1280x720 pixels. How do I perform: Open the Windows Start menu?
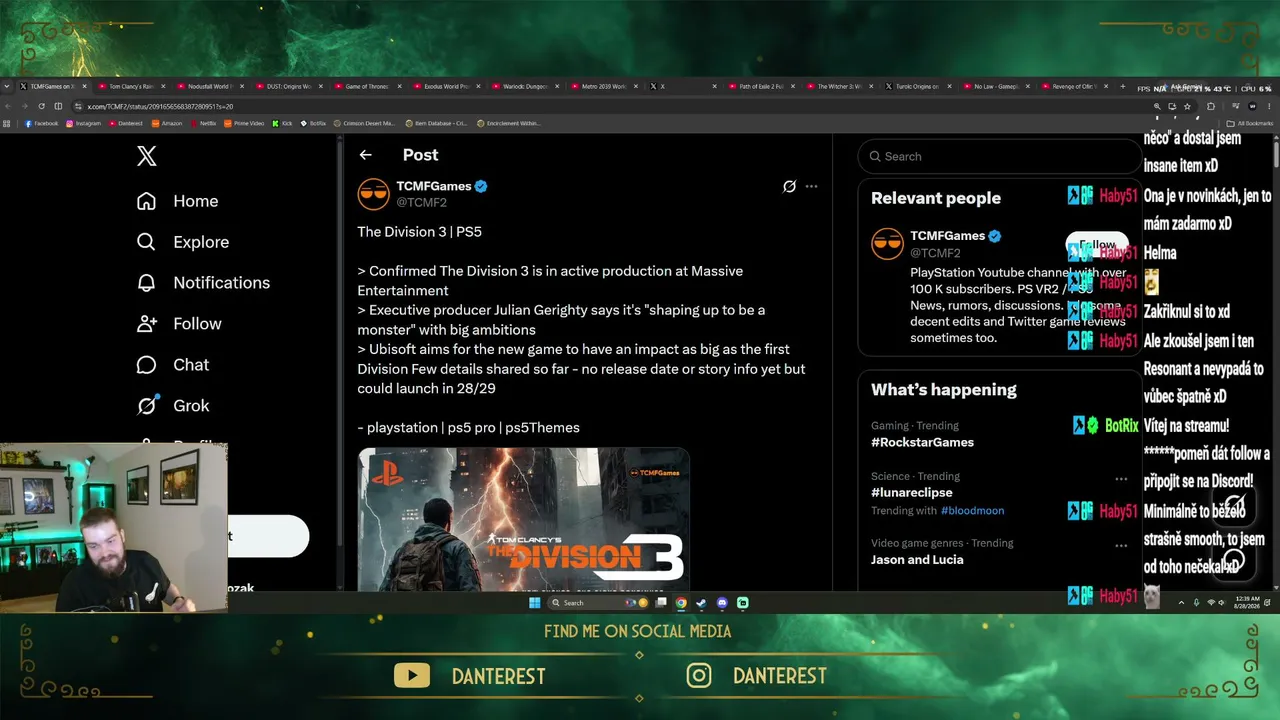tap(534, 603)
